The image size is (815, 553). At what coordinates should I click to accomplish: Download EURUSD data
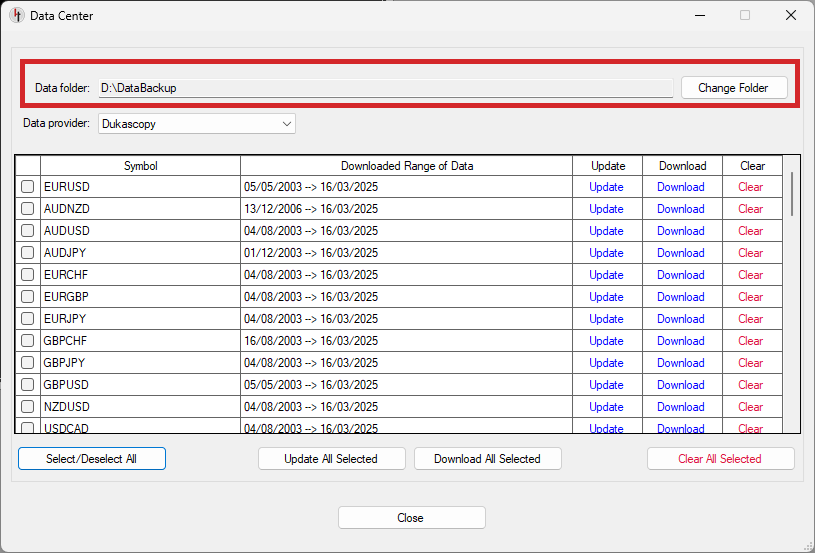click(x=681, y=187)
